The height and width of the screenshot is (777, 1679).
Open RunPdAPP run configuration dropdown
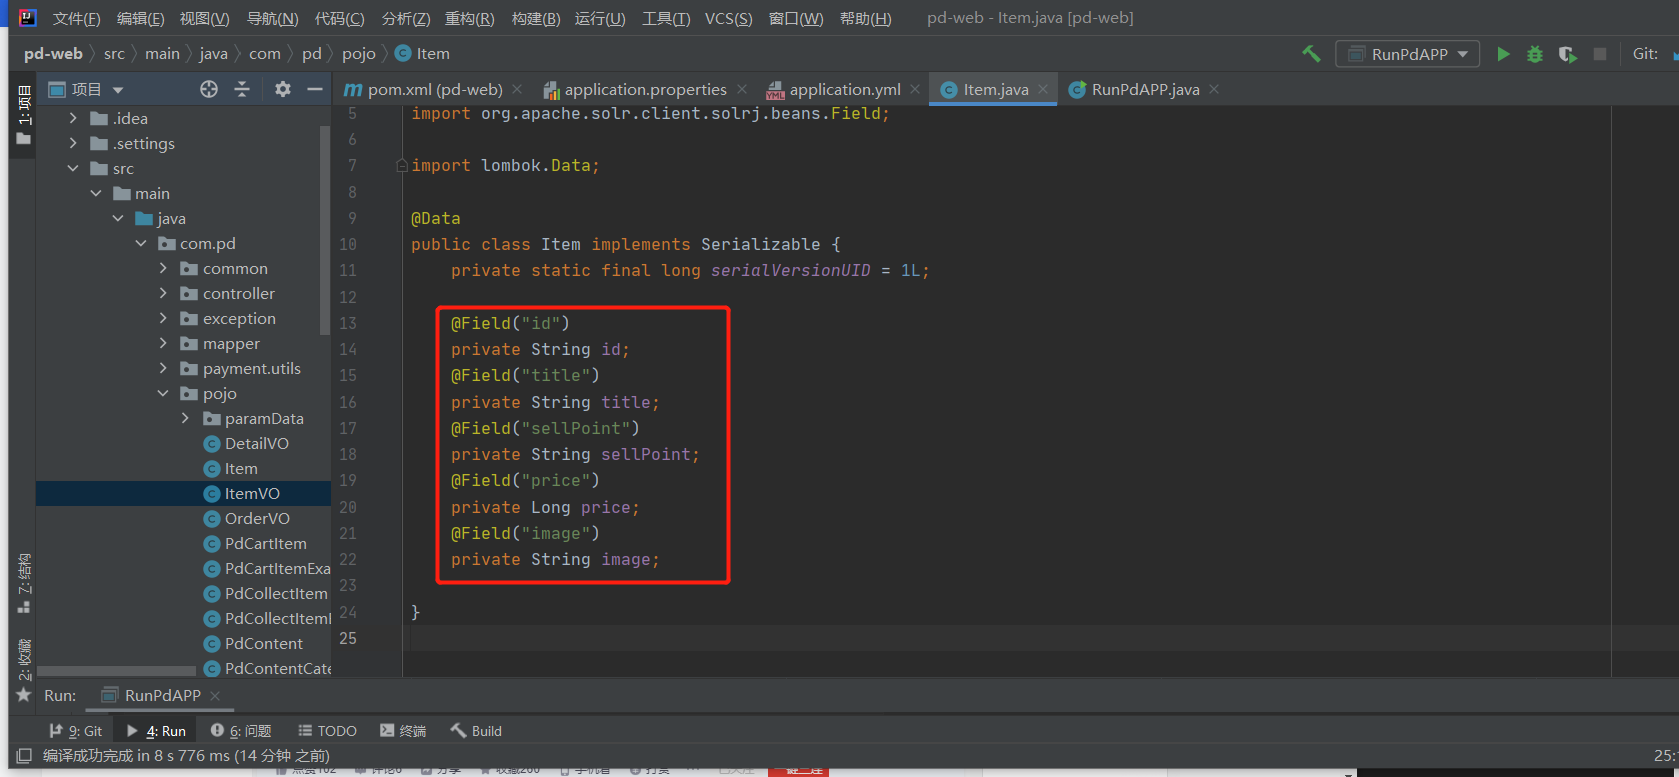click(1408, 54)
